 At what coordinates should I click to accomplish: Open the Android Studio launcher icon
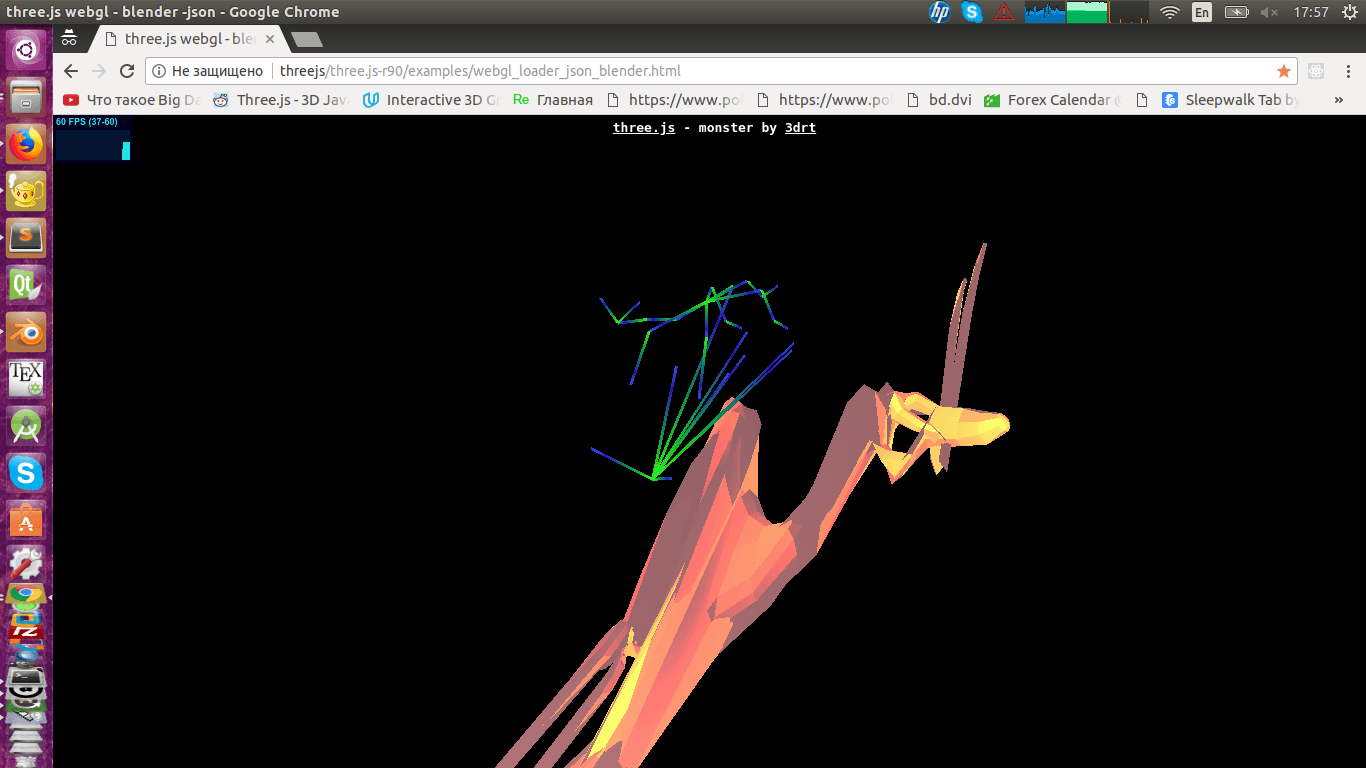pos(26,426)
